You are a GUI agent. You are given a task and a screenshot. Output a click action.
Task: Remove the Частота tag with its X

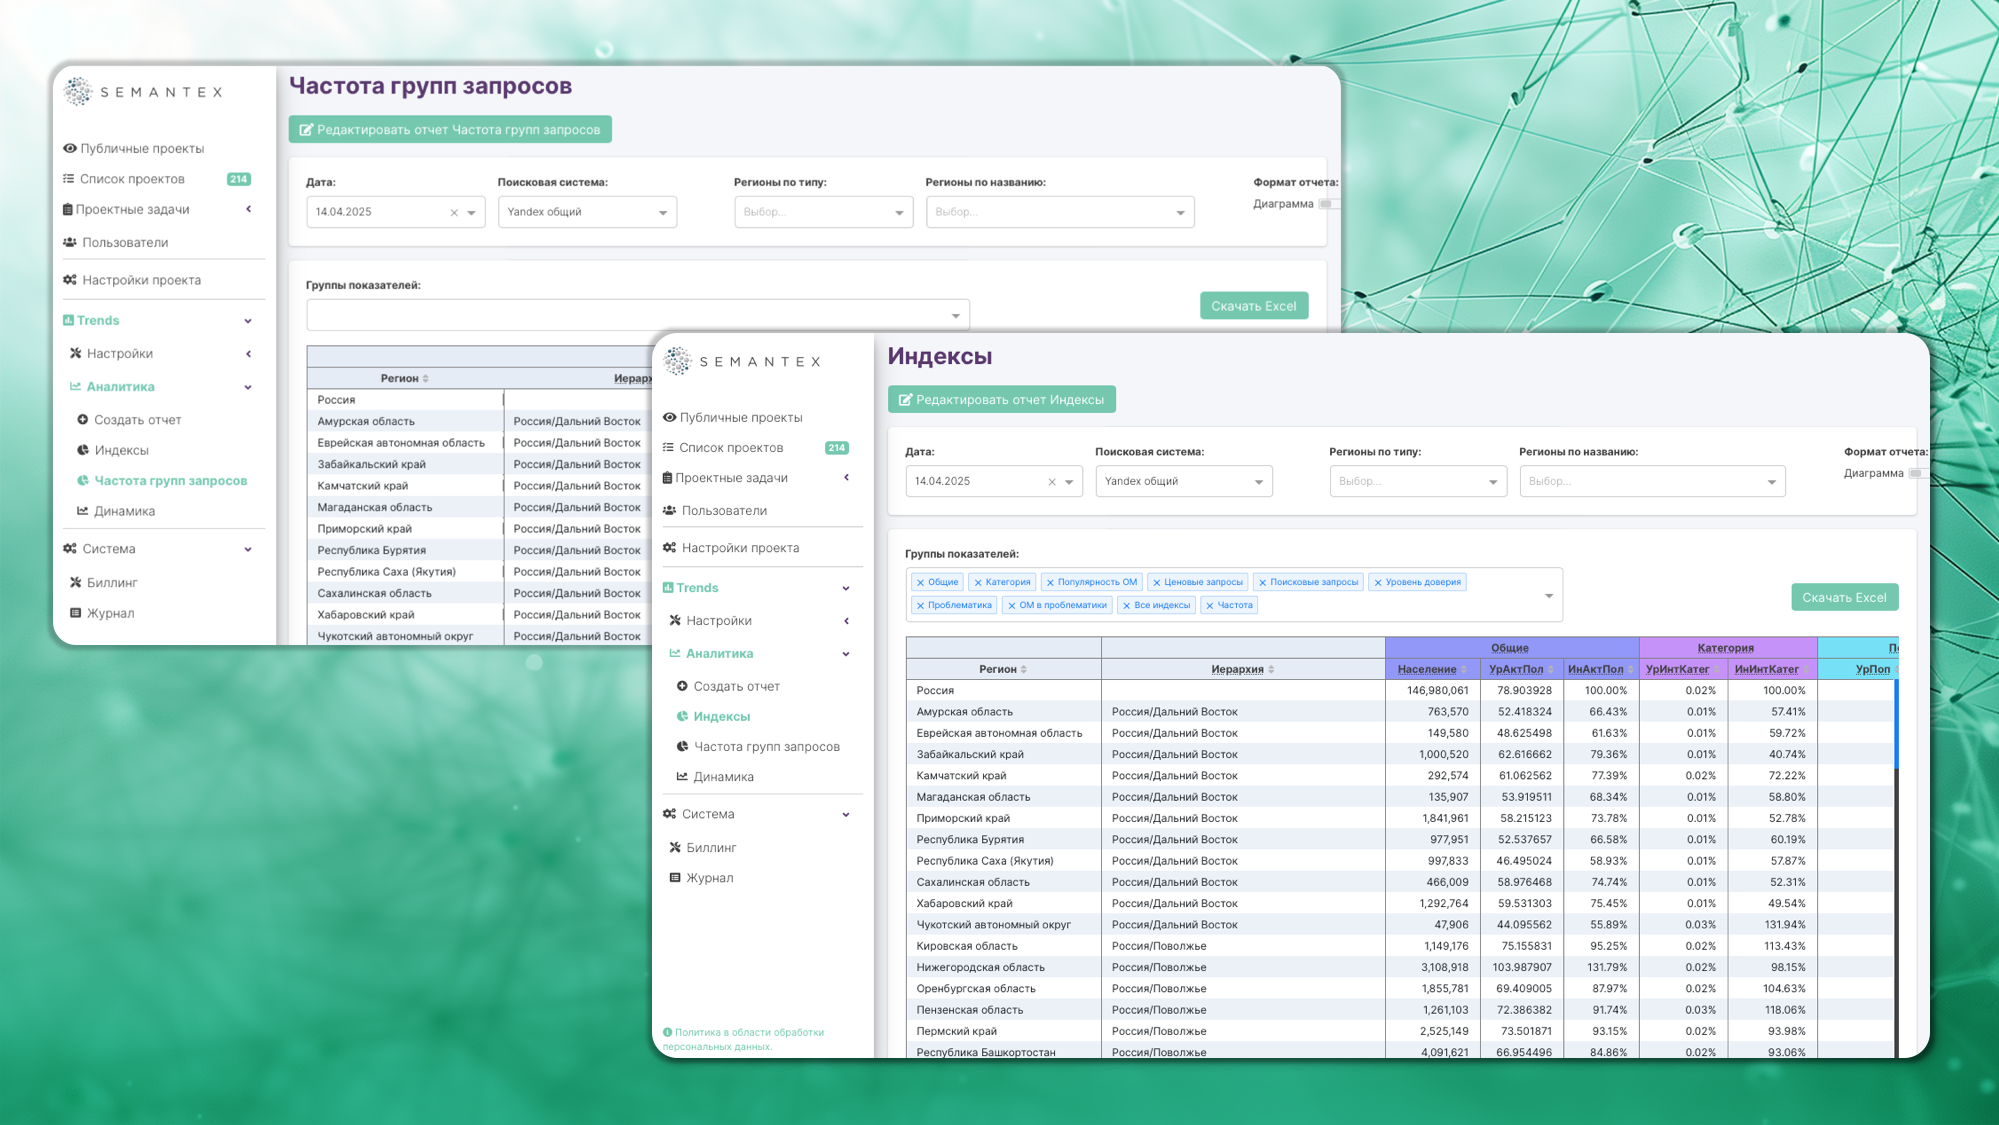tap(1210, 605)
